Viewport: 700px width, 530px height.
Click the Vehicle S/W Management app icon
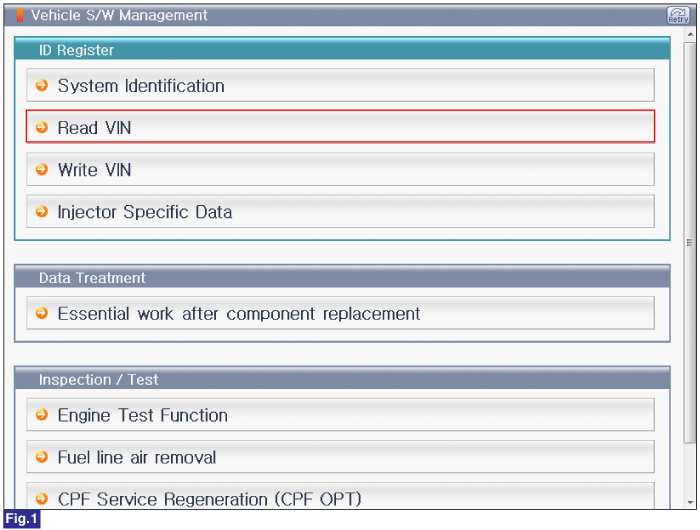click(x=20, y=15)
